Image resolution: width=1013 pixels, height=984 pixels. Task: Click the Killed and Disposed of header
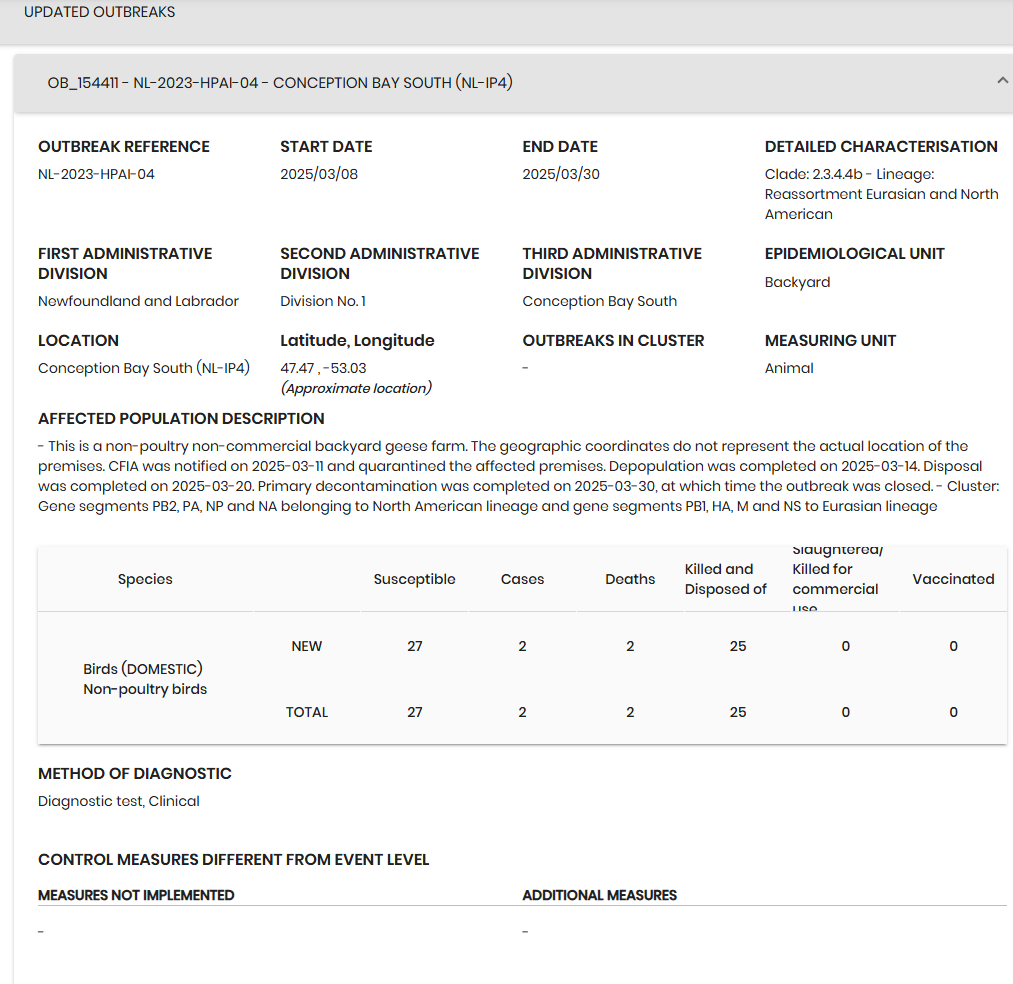click(726, 579)
